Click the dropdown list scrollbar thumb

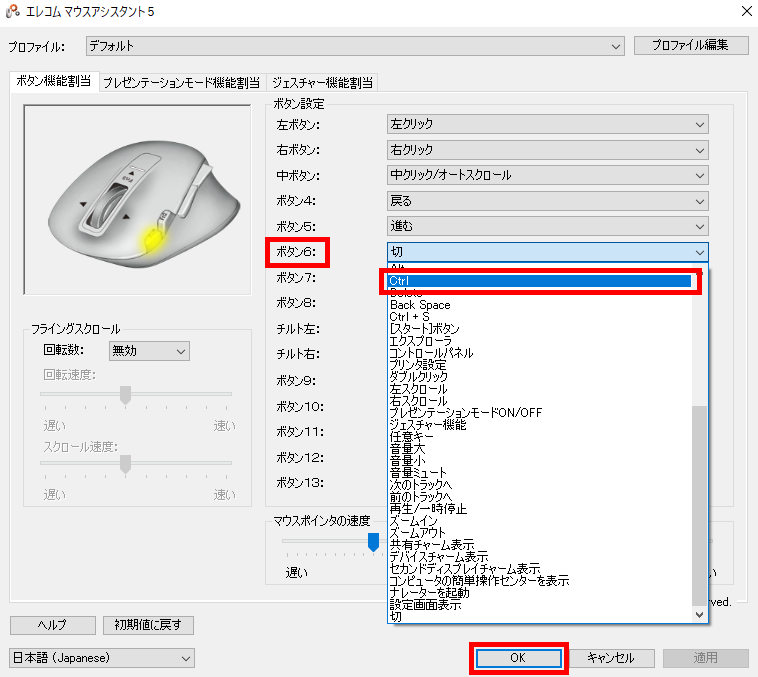click(699, 505)
